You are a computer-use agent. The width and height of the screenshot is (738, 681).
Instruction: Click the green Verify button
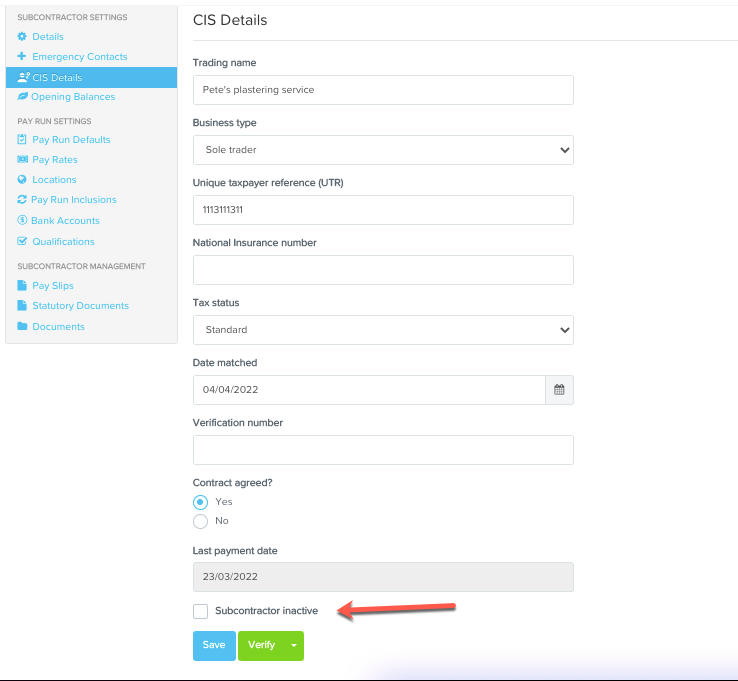pyautogui.click(x=261, y=646)
